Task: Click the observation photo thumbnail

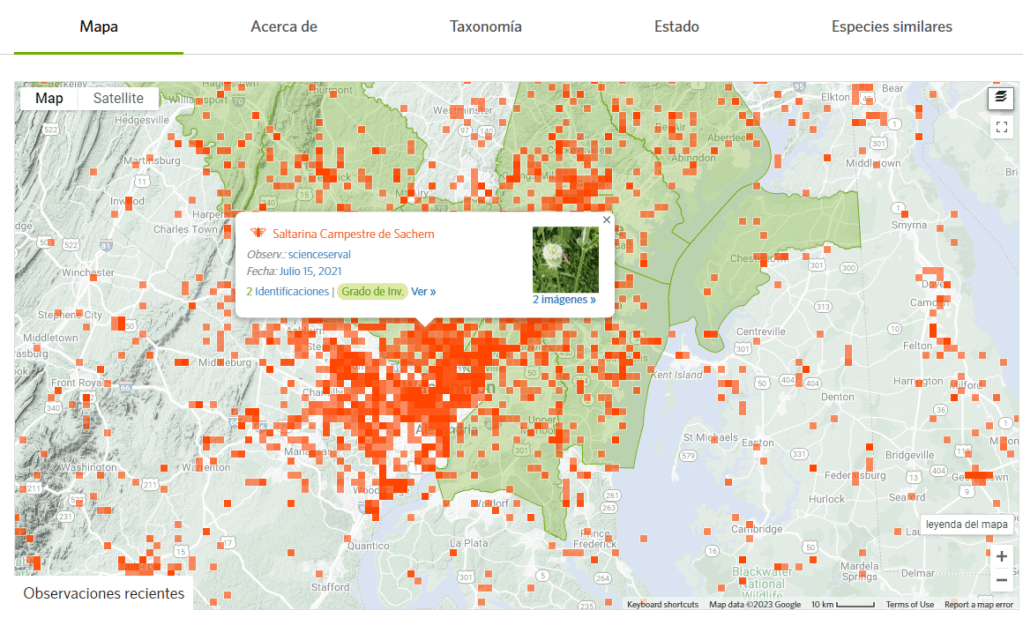Action: (565, 259)
